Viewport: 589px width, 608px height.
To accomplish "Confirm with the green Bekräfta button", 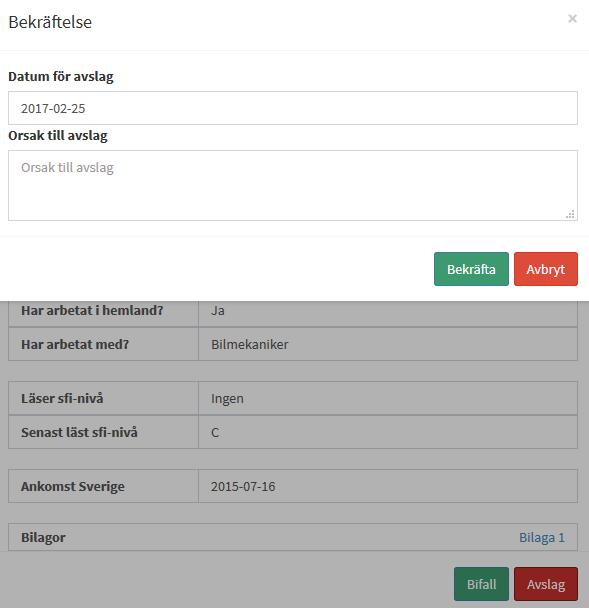I will point(471,269).
